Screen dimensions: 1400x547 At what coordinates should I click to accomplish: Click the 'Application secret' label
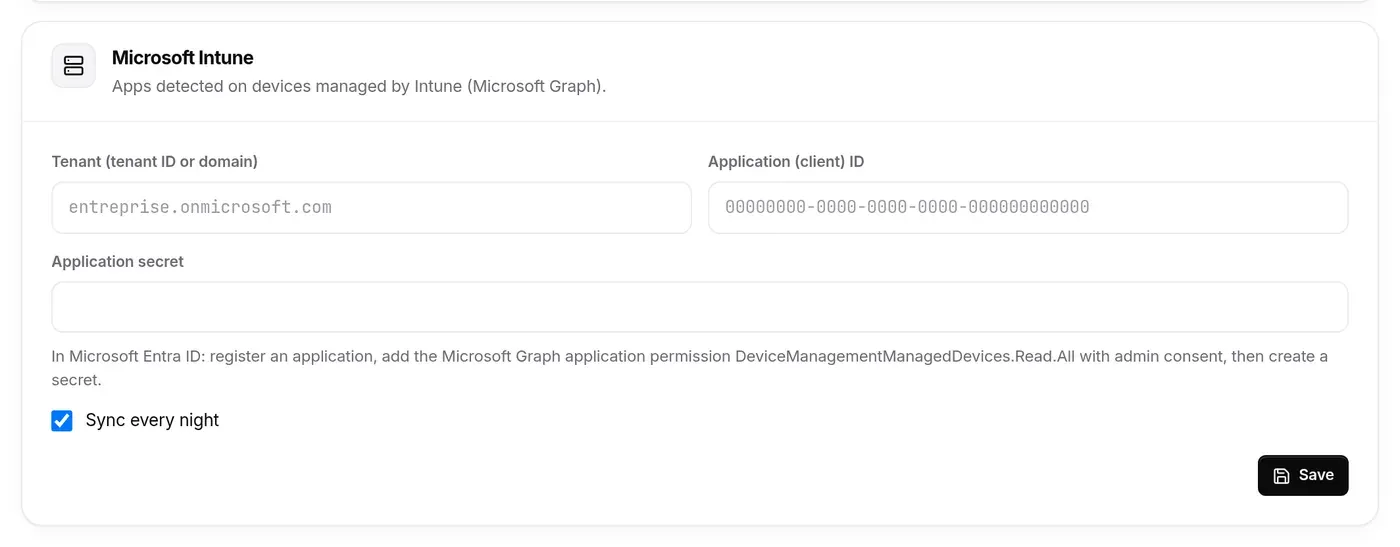click(118, 261)
